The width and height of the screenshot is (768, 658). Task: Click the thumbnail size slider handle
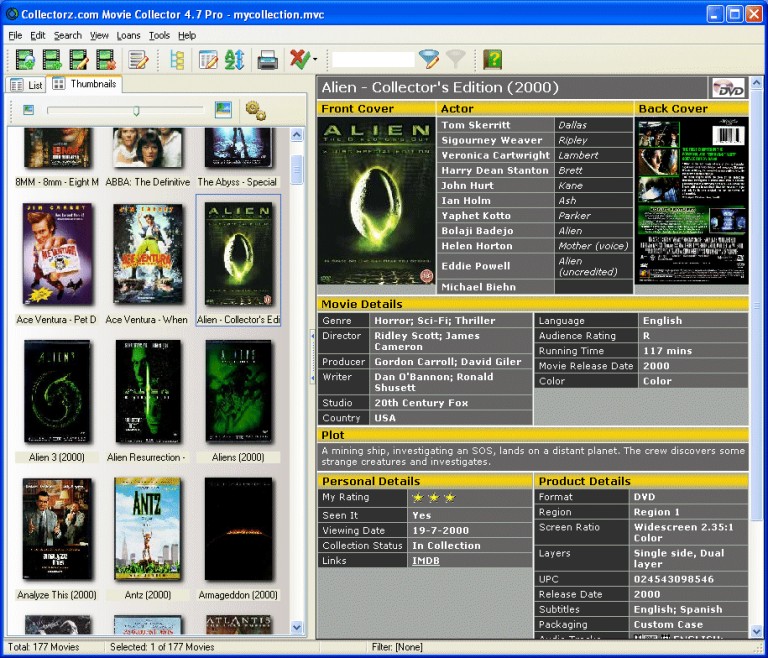[136, 111]
